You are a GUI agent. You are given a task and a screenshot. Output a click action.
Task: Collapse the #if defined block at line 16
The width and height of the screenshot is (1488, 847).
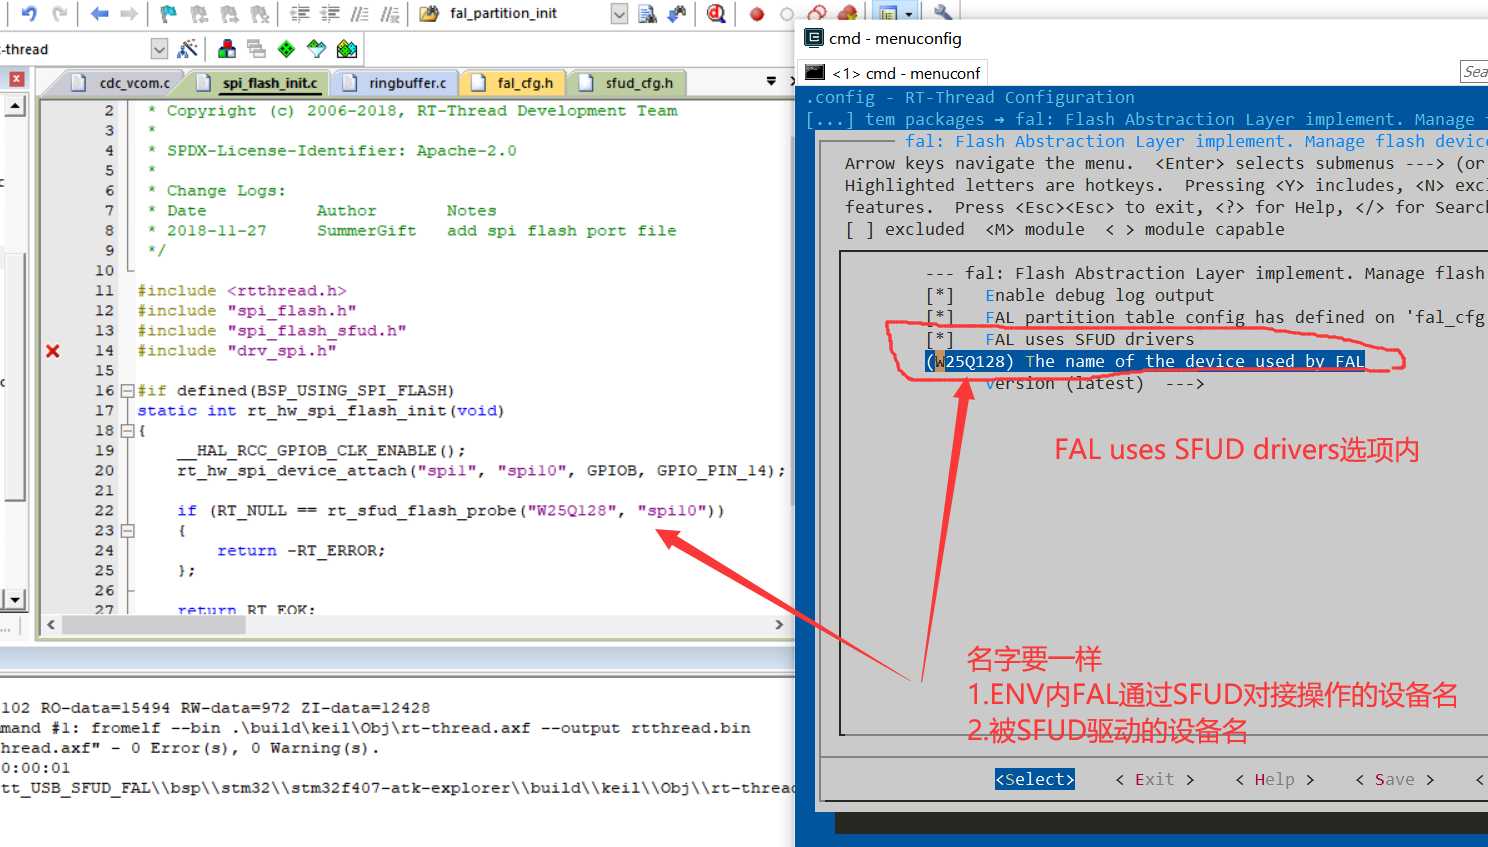(127, 391)
